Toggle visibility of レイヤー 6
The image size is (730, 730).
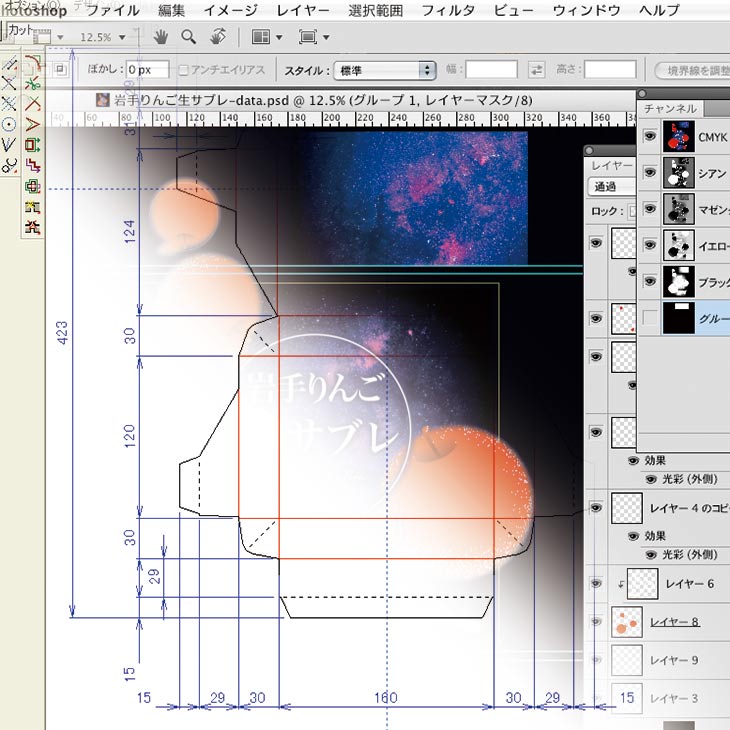596,584
